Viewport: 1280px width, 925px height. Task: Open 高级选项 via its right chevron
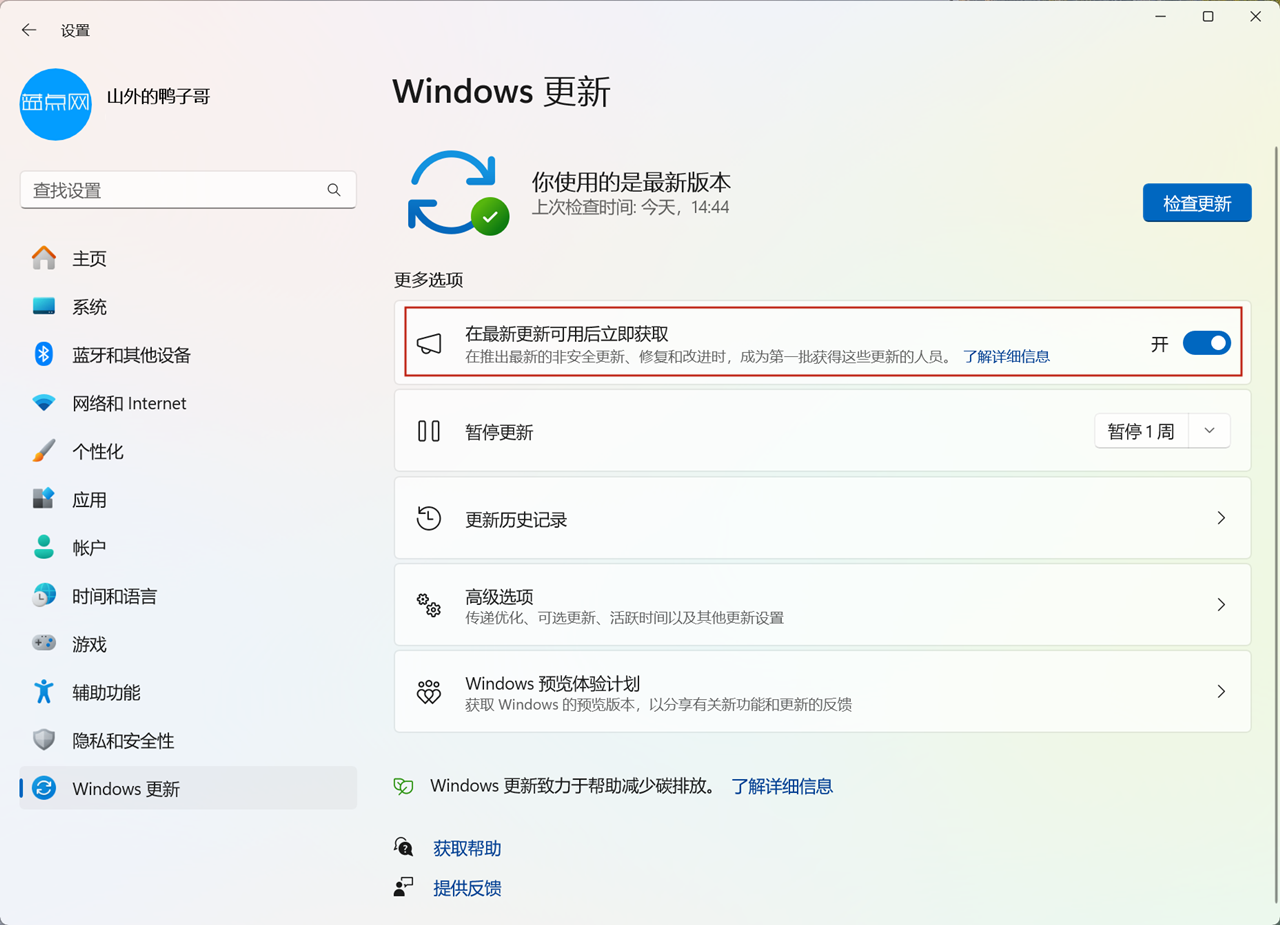(1221, 604)
